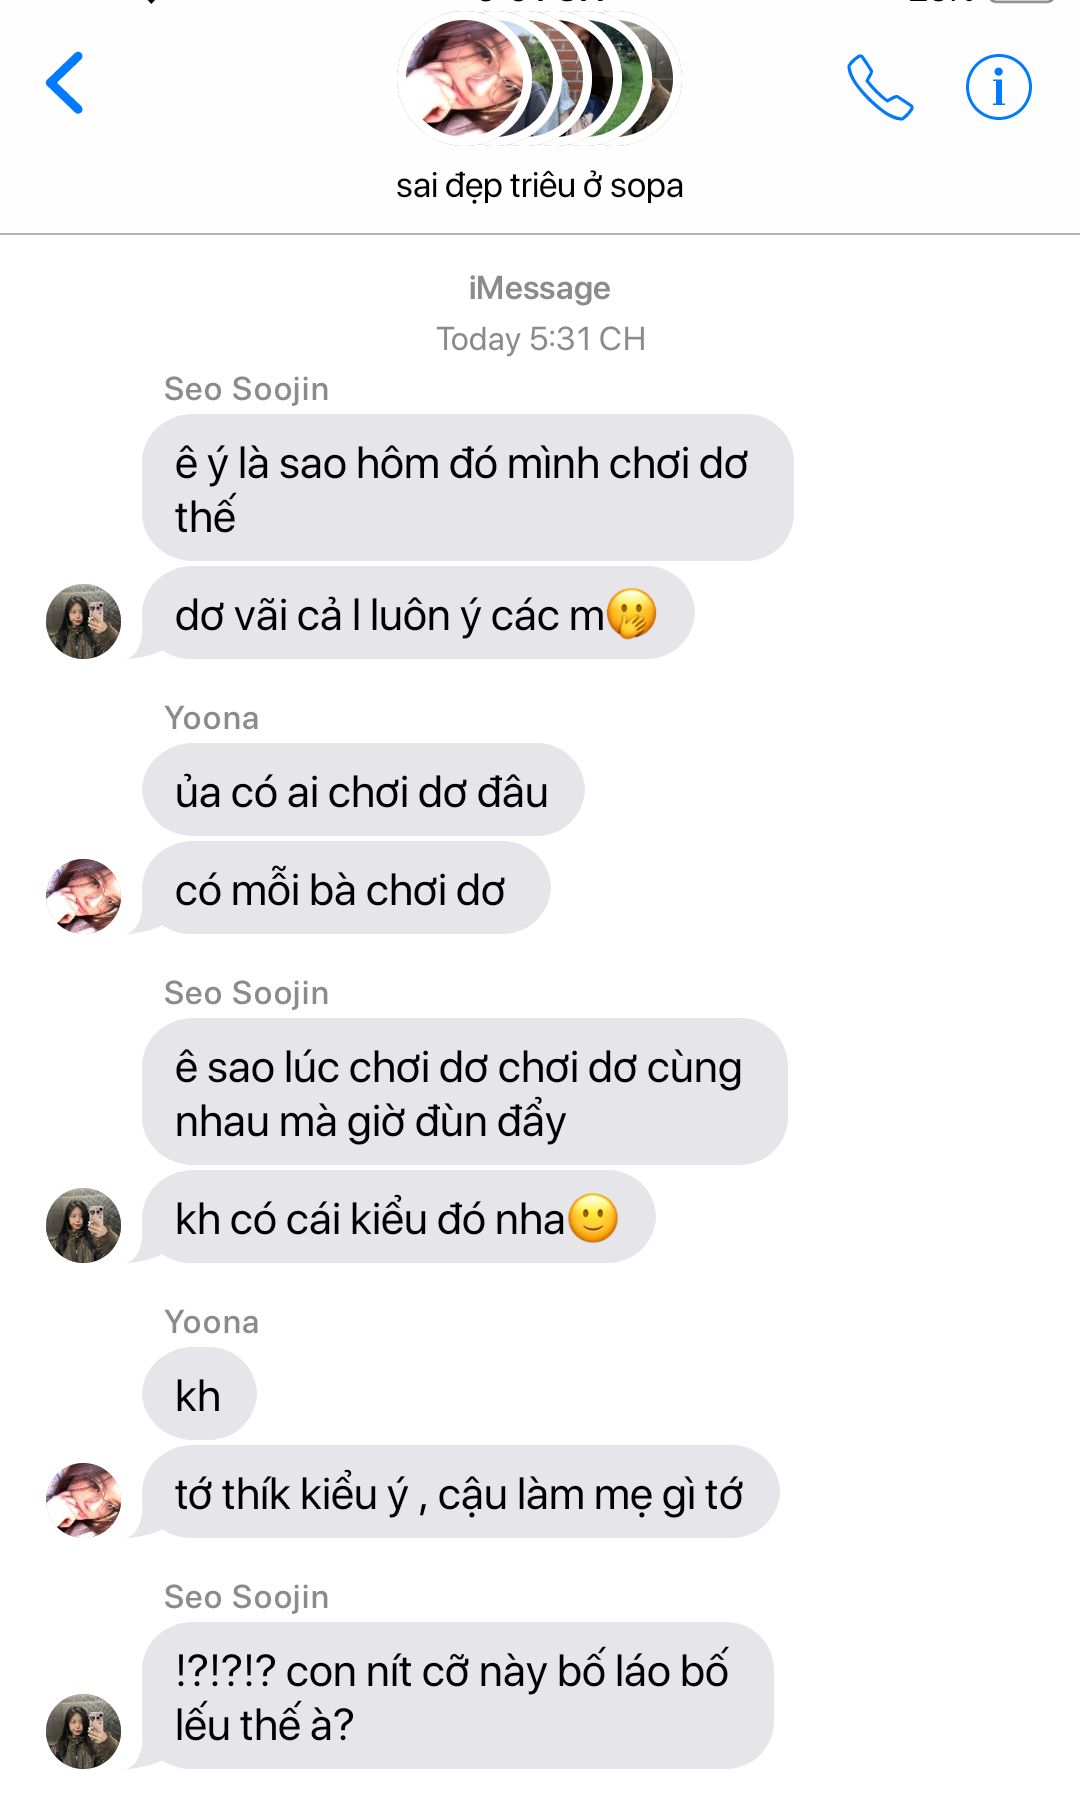Tap Seo Soojin's avatar beside the last message
Viewport: 1080px width, 1797px height.
(84, 1731)
